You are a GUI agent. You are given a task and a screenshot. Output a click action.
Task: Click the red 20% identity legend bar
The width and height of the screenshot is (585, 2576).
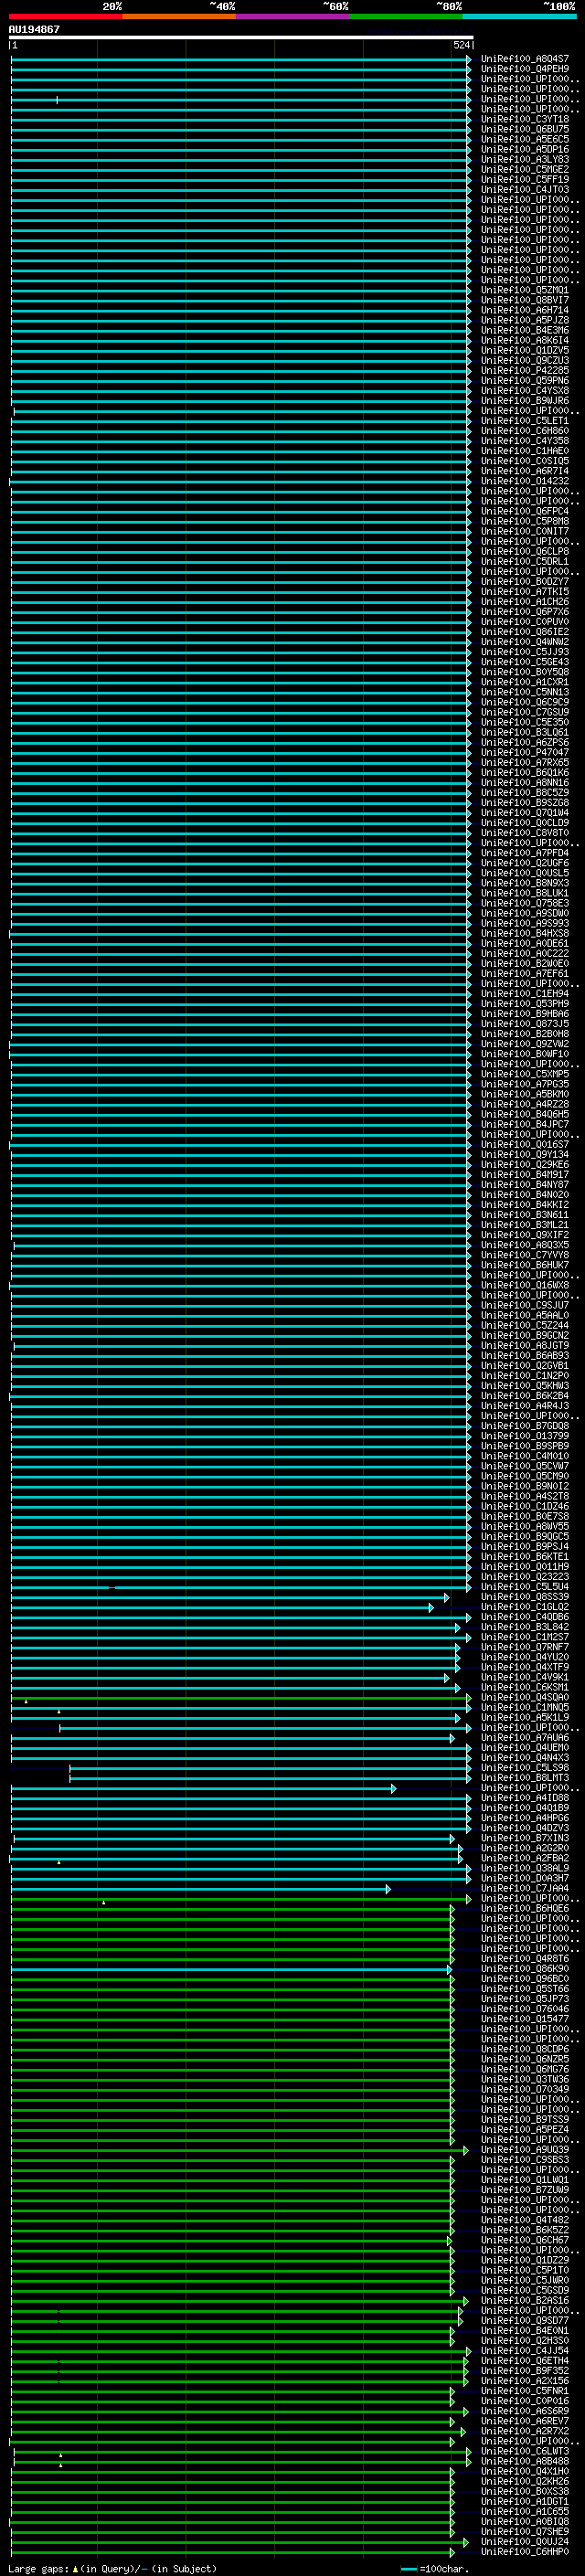click(x=65, y=17)
